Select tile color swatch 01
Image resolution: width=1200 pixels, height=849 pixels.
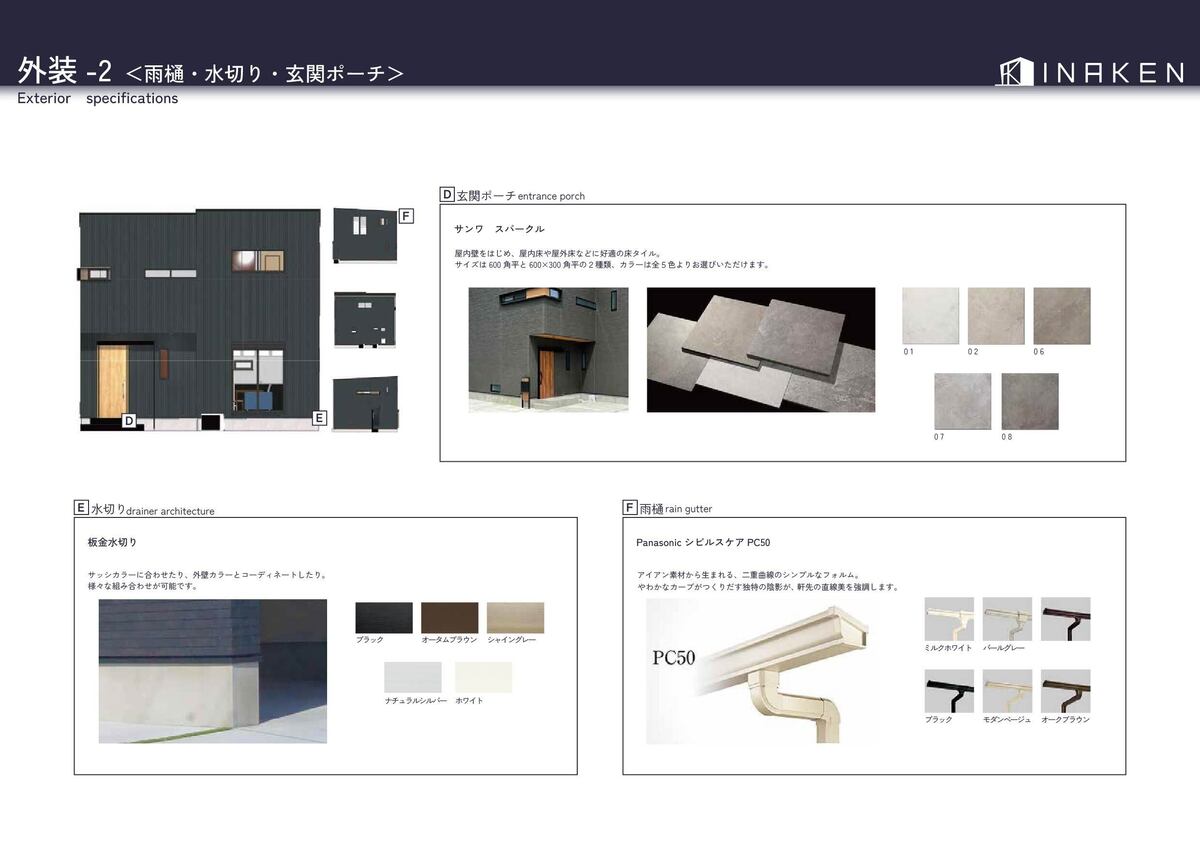[x=930, y=316]
